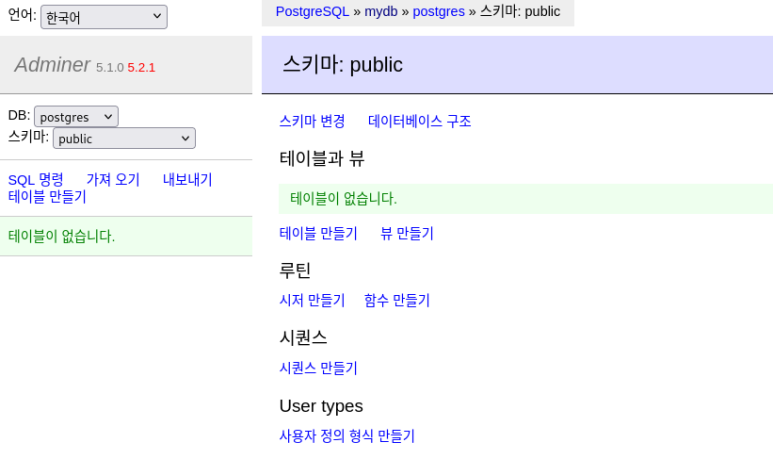Click the 스키마: public page heading

[343, 65]
